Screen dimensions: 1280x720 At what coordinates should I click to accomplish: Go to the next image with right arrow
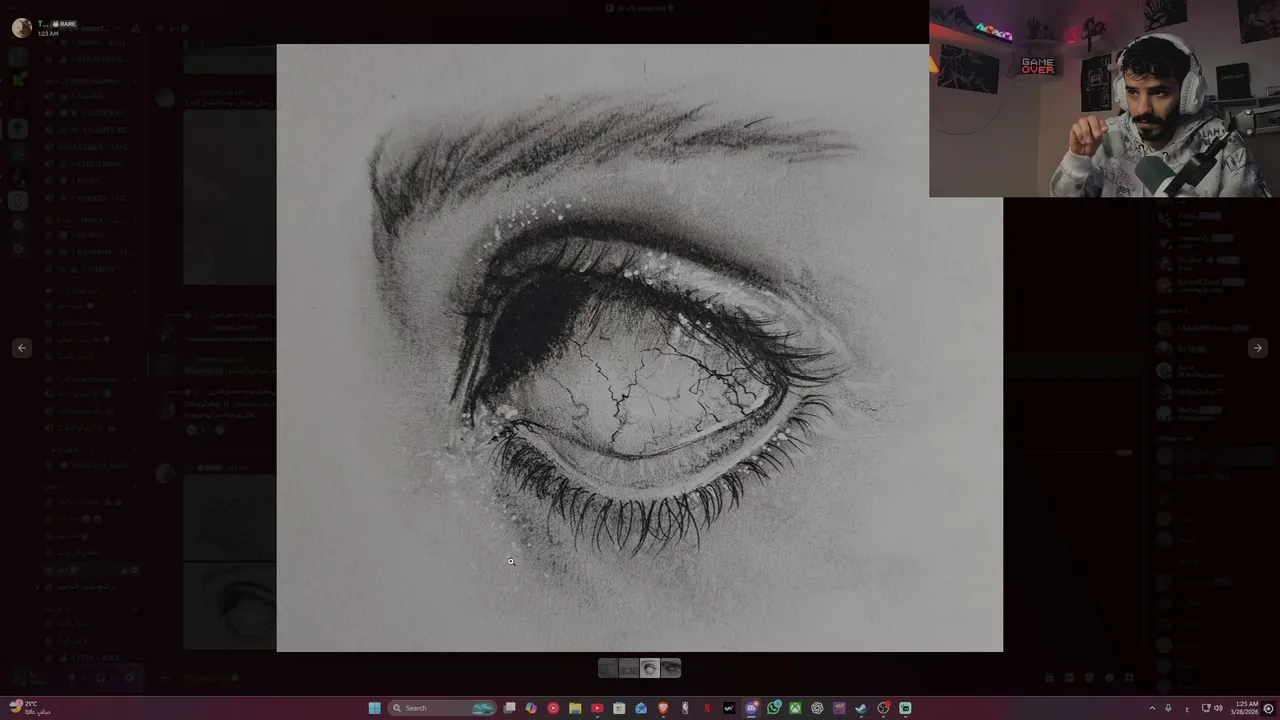(1257, 348)
